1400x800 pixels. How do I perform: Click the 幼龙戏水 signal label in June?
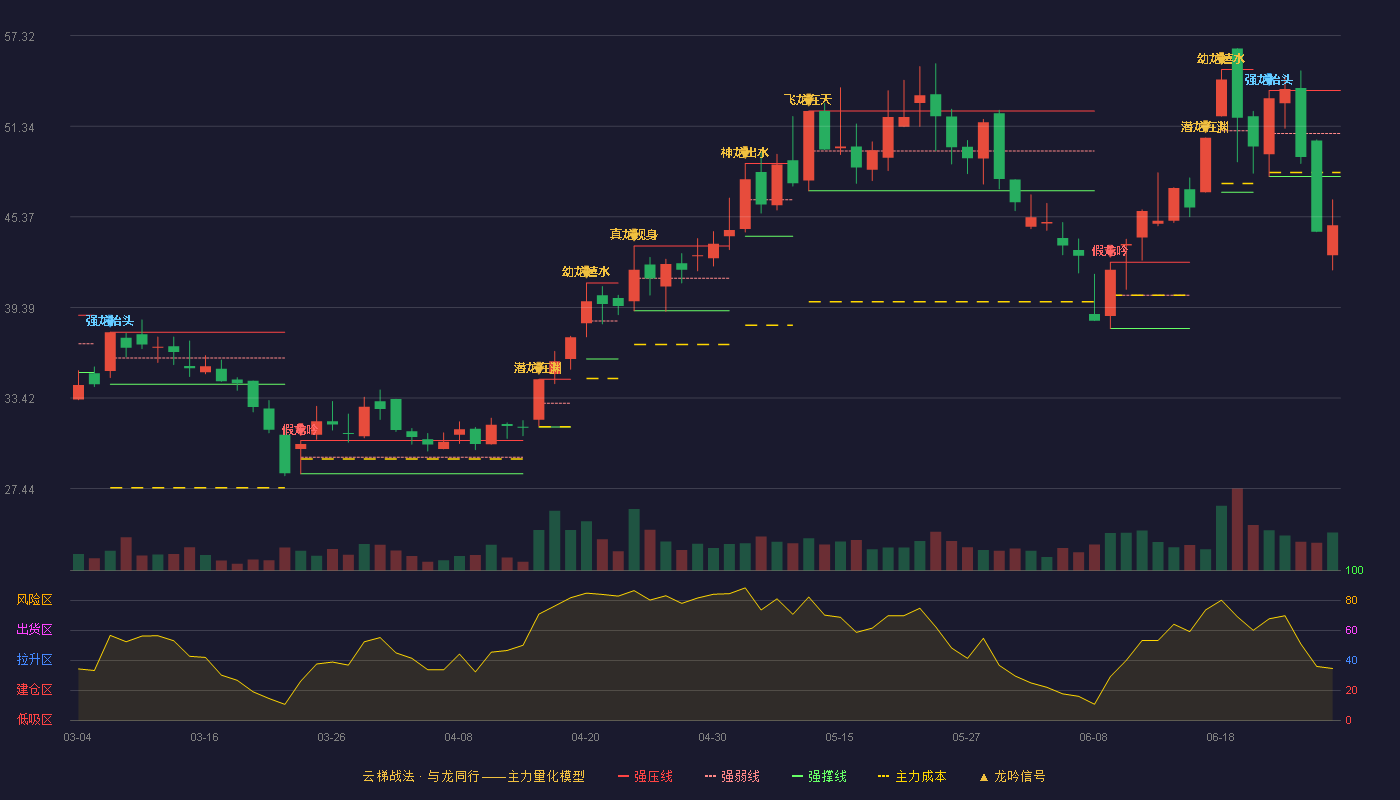point(1221,59)
